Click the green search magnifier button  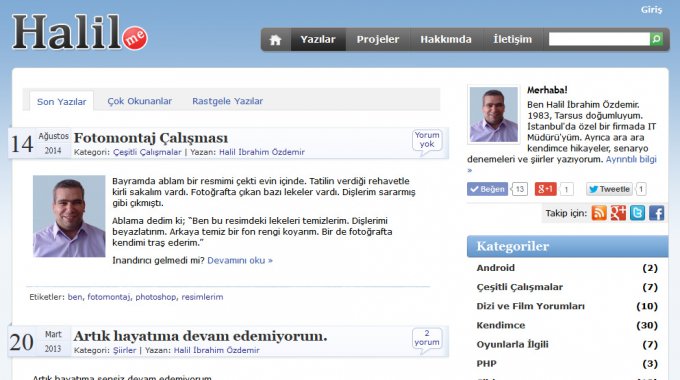click(656, 39)
